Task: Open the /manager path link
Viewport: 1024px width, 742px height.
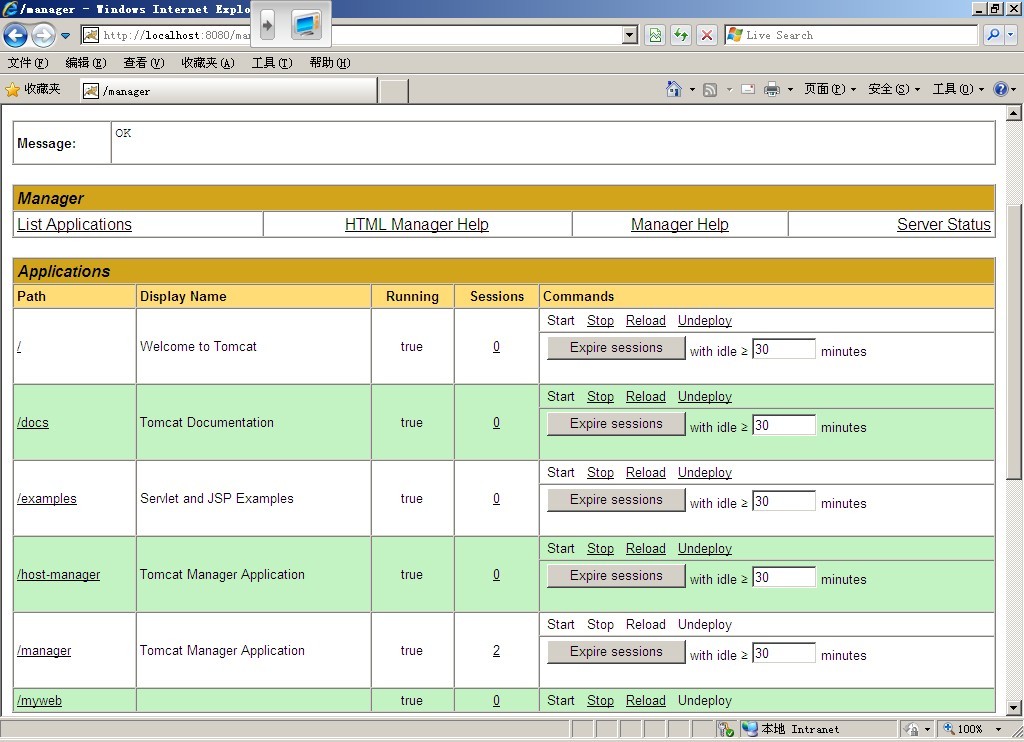Action: coord(44,651)
